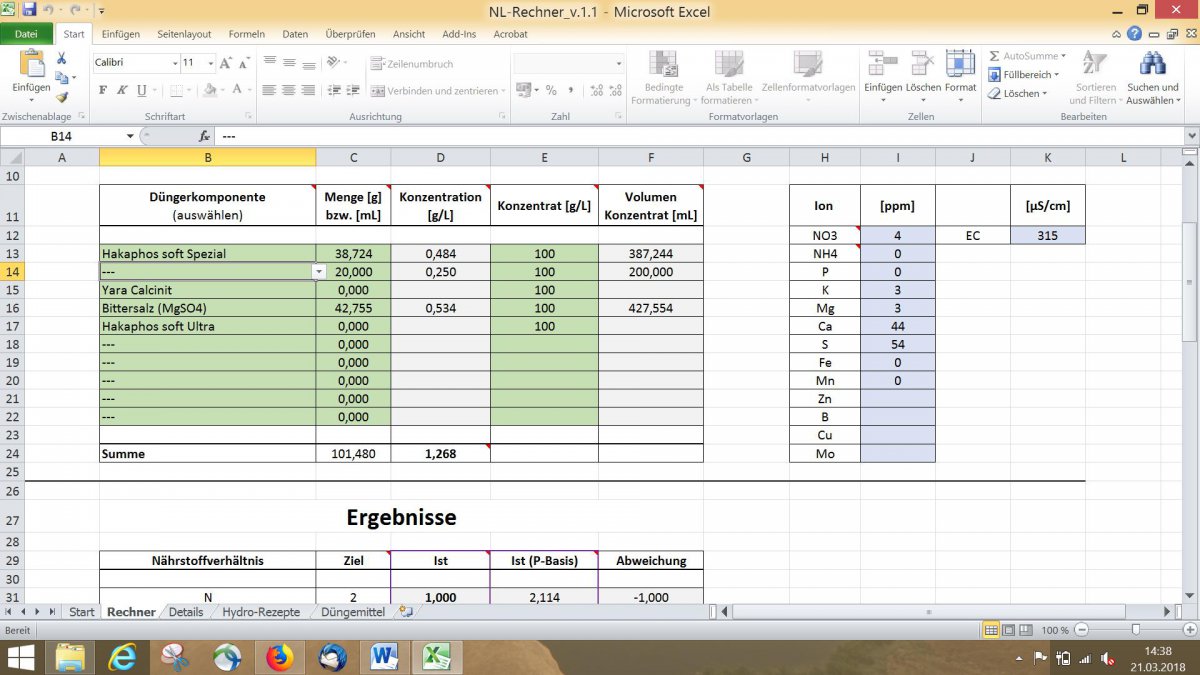
Task: Switch to the Formeln ribbon tab
Action: pos(247,34)
